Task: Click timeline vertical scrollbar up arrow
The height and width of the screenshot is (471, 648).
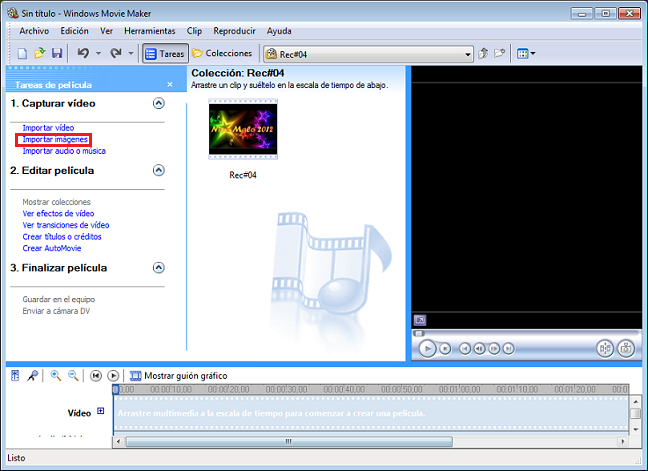Action: tap(636, 401)
